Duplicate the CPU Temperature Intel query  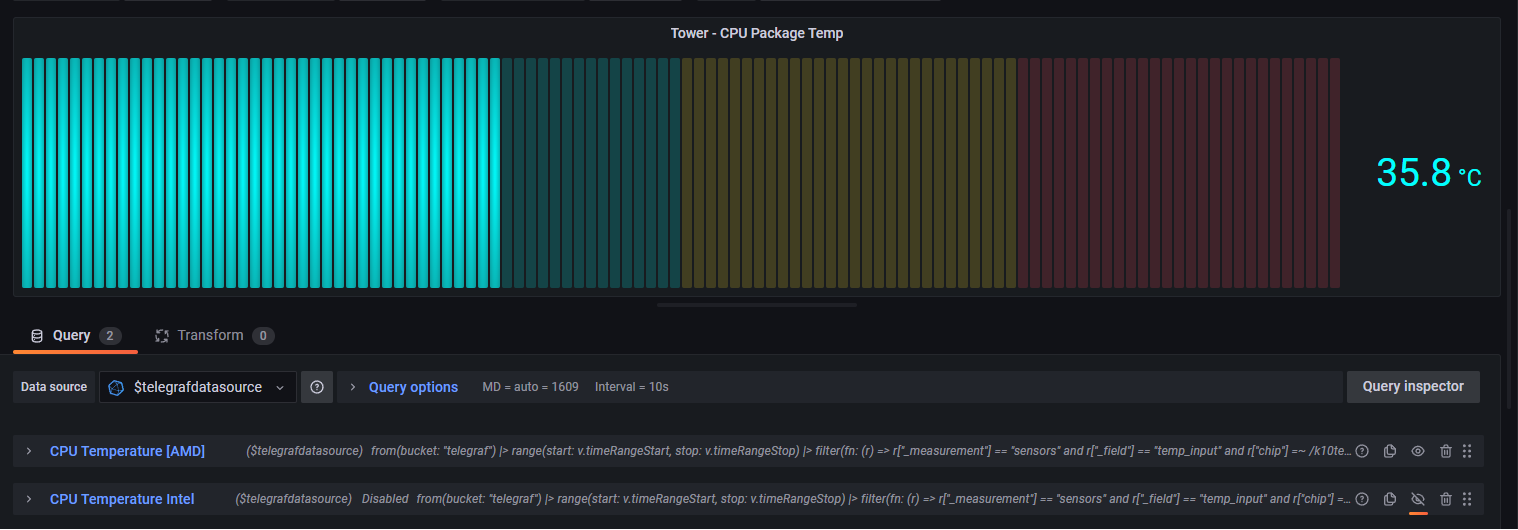[x=1389, y=499]
